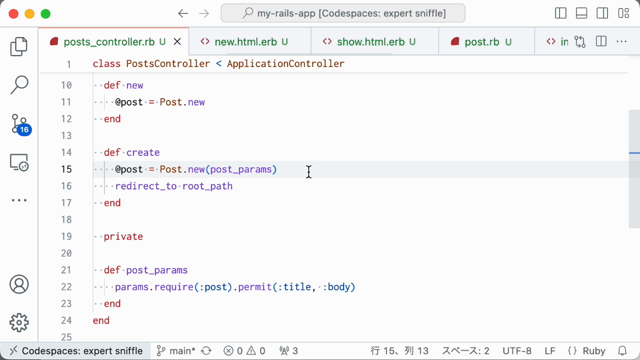640x360 pixels.
Task: Click the editor vertical scrollbar
Action: 634,169
